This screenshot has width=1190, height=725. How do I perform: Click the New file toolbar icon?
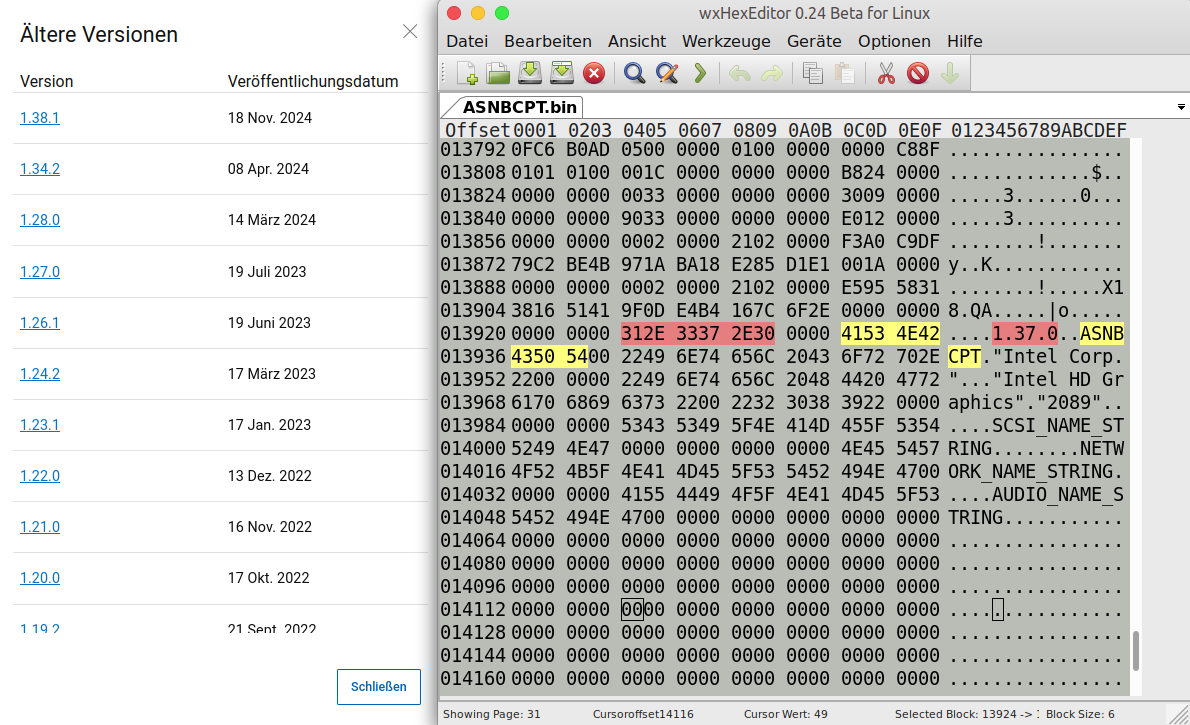467,73
